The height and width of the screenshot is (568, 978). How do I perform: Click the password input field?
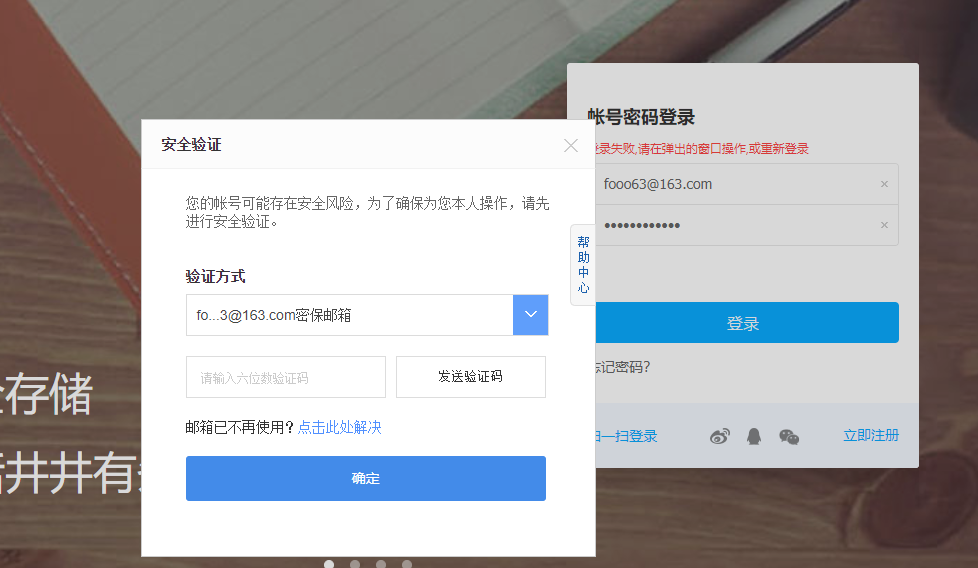tap(747, 225)
